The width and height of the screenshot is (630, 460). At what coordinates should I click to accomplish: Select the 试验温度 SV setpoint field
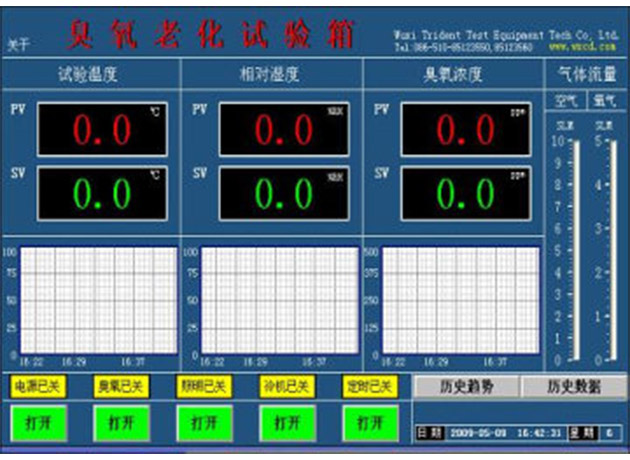(x=102, y=194)
